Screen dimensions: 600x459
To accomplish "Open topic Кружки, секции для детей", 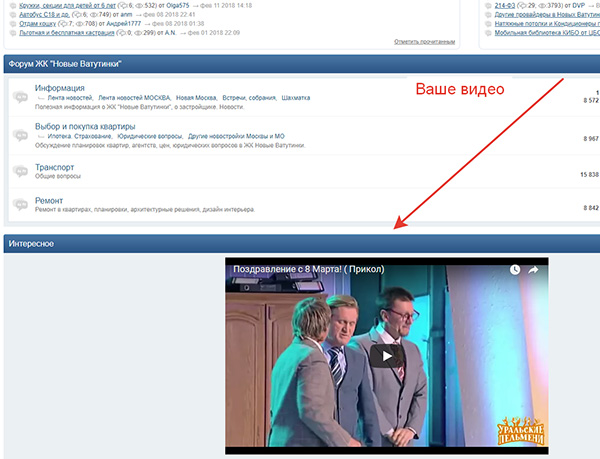I will (x=67, y=5).
